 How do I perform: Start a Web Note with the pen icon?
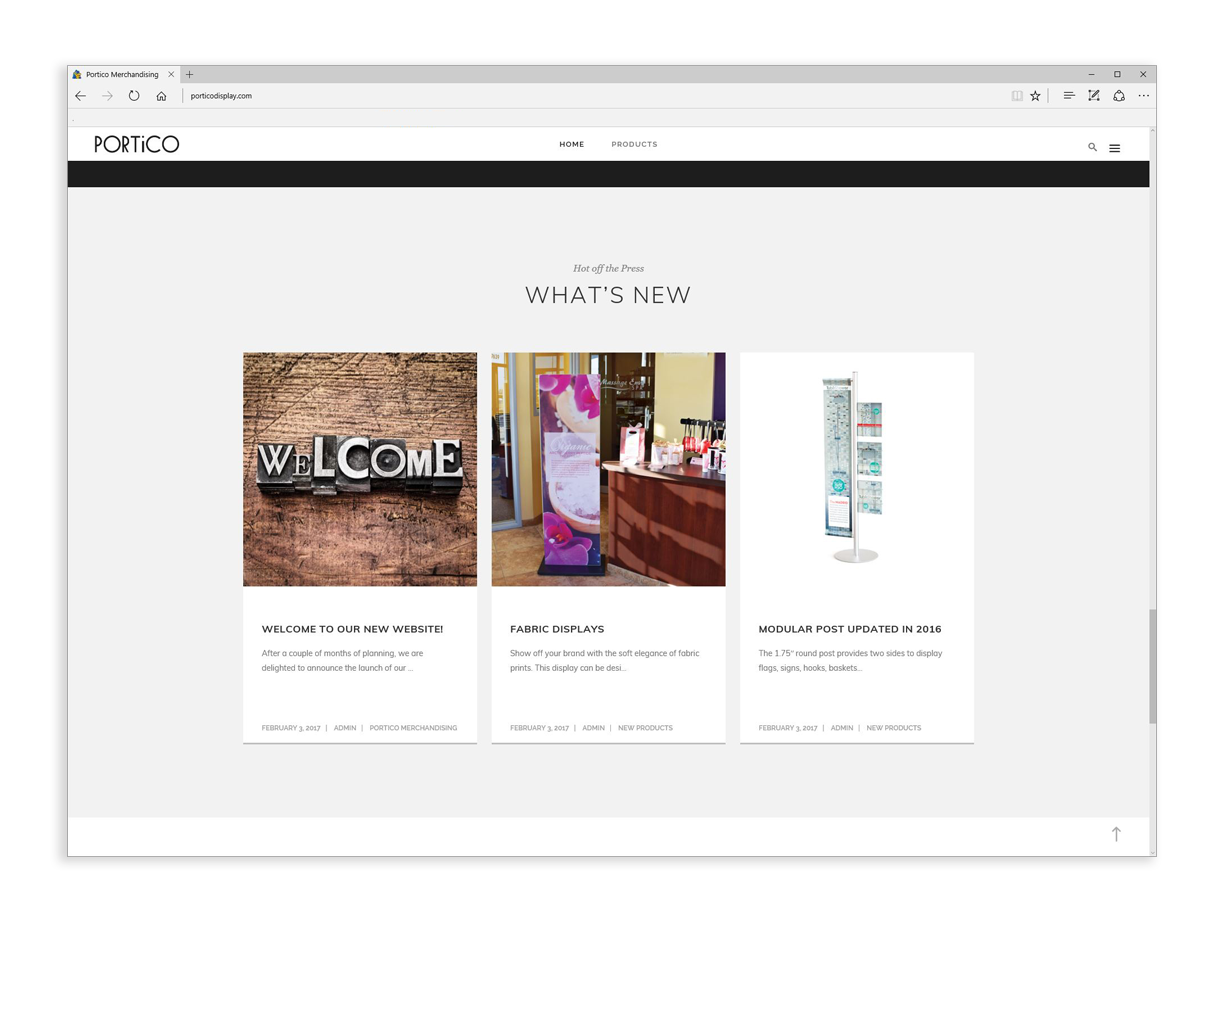coord(1093,95)
